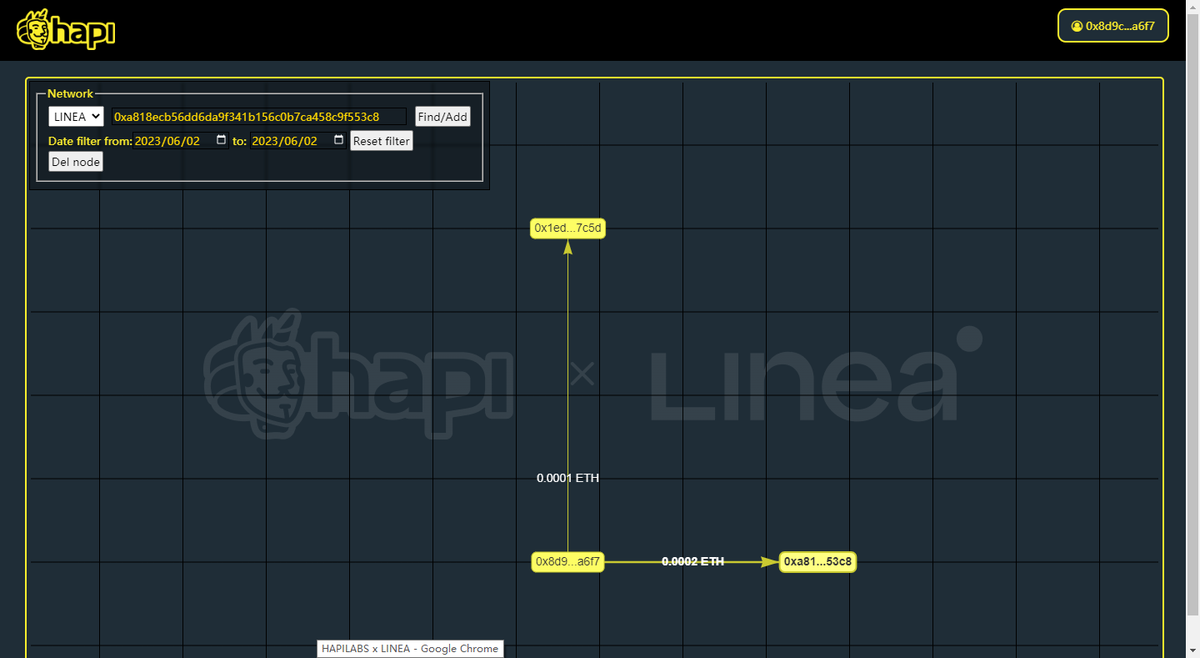Edit the date filter to field
This screenshot has width=1200, height=658.
298,141
